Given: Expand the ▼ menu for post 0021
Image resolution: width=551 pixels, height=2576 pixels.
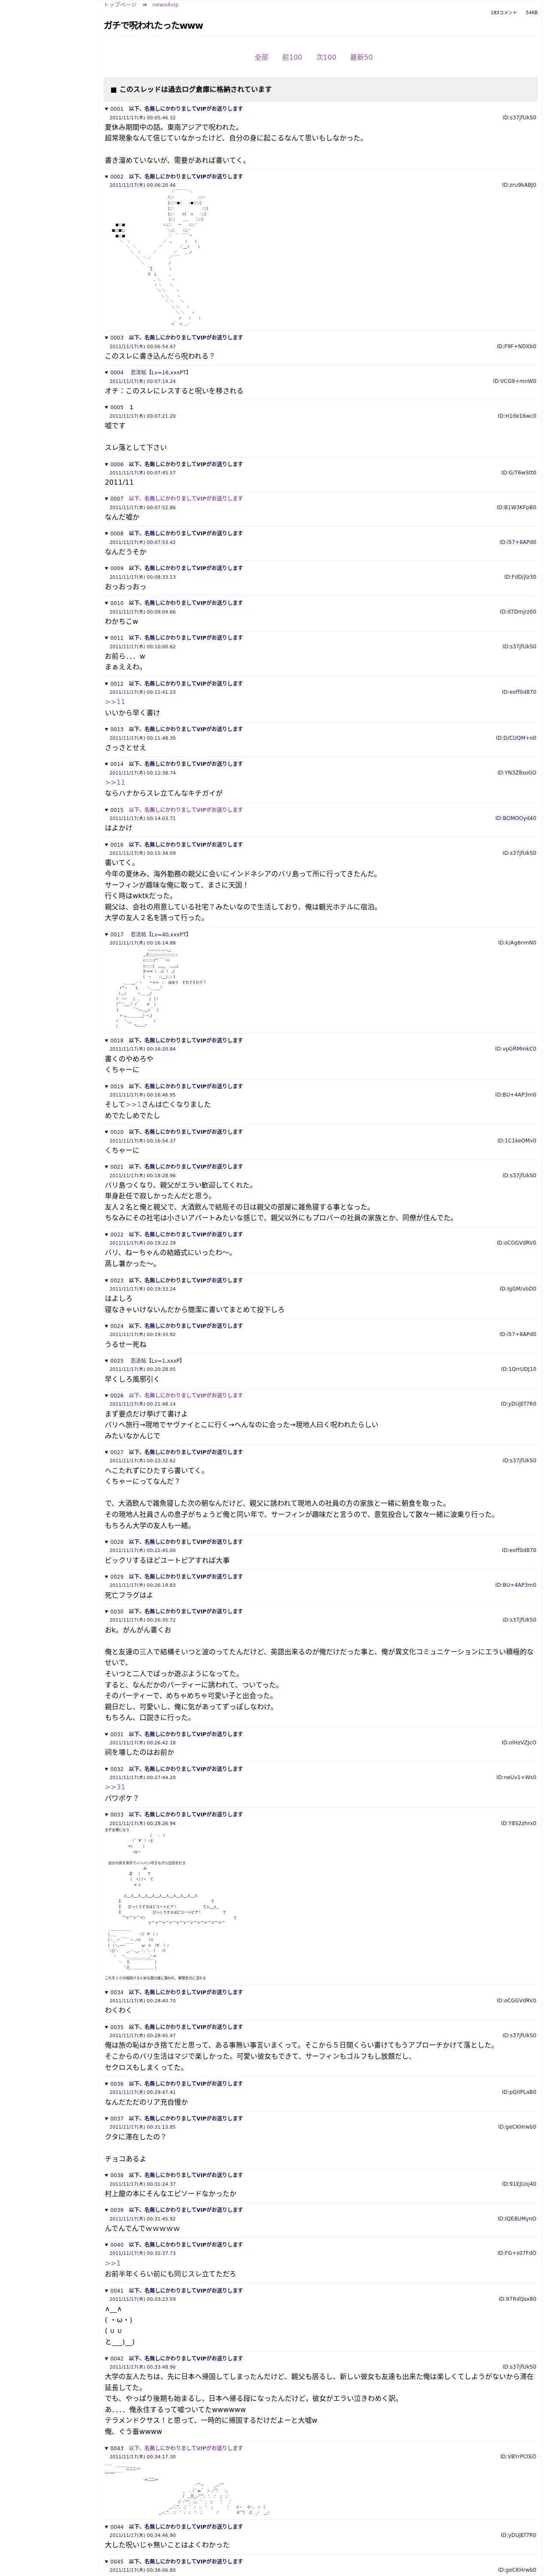Looking at the screenshot, I should pyautogui.click(x=107, y=1167).
